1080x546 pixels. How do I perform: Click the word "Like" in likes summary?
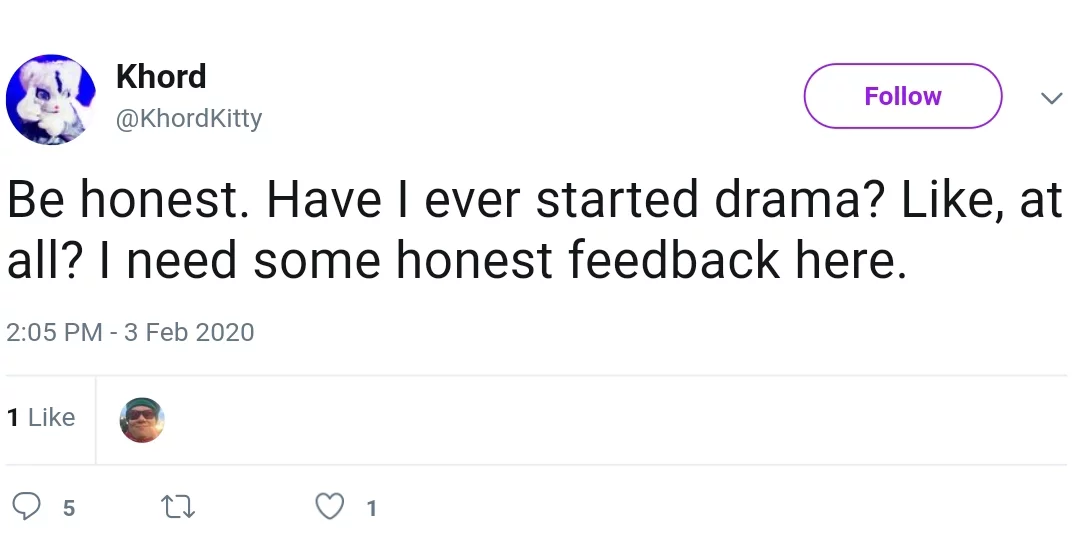click(52, 417)
